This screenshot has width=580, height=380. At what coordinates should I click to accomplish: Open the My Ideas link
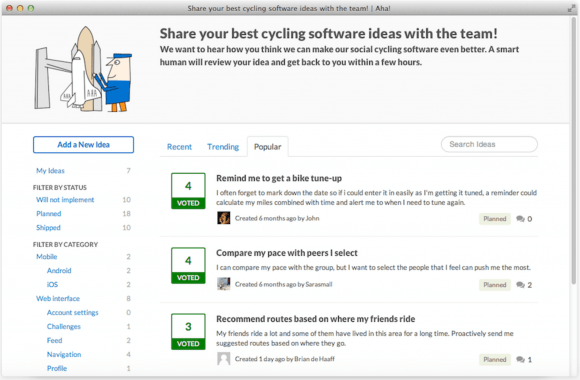click(x=50, y=171)
